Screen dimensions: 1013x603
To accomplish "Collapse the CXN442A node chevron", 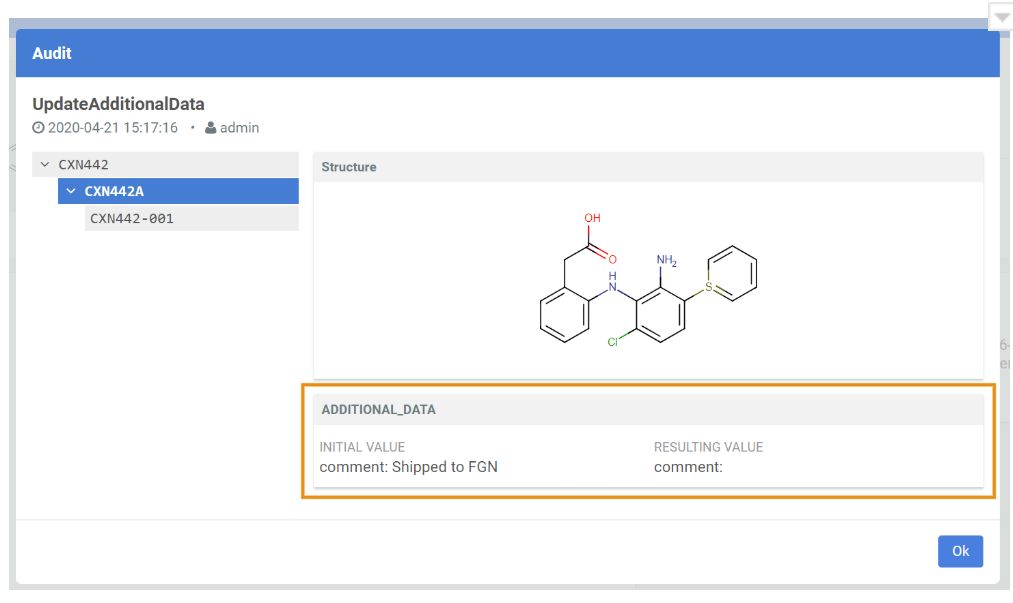I will pos(70,191).
